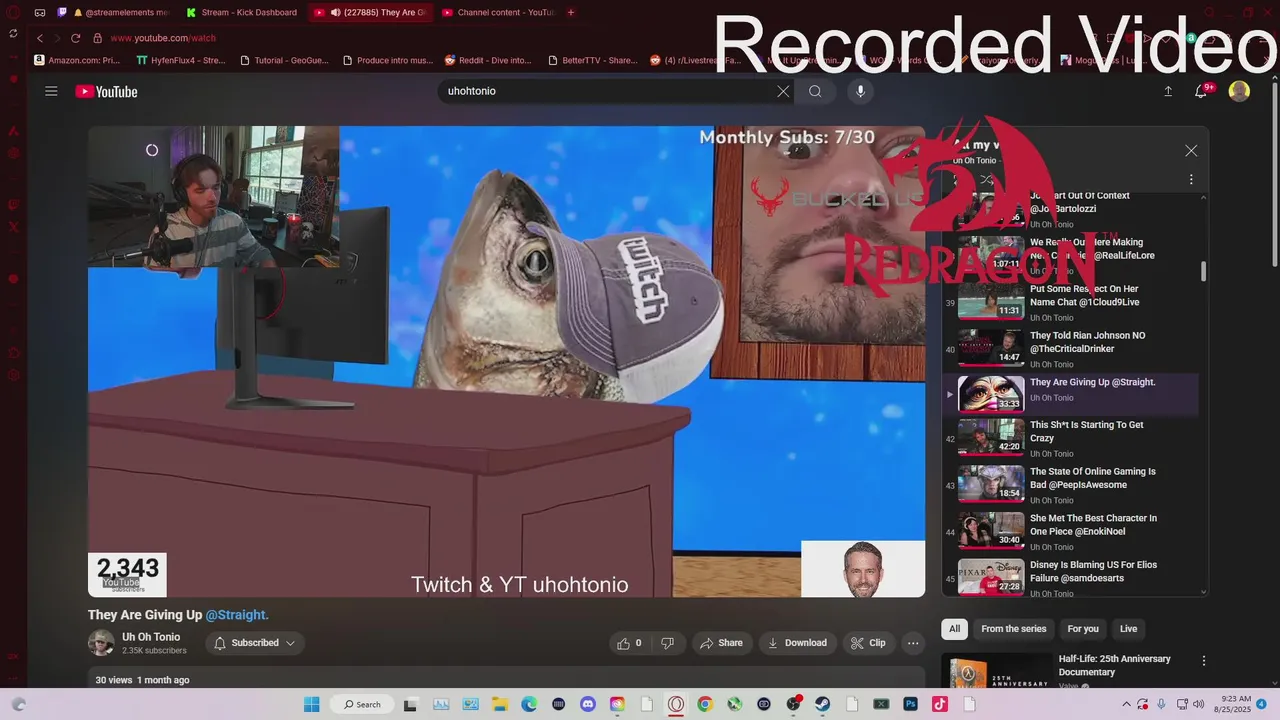Image resolution: width=1280 pixels, height=720 pixels.
Task: Open the Tutorial - GeoGuessr bookmark
Action: 284,60
